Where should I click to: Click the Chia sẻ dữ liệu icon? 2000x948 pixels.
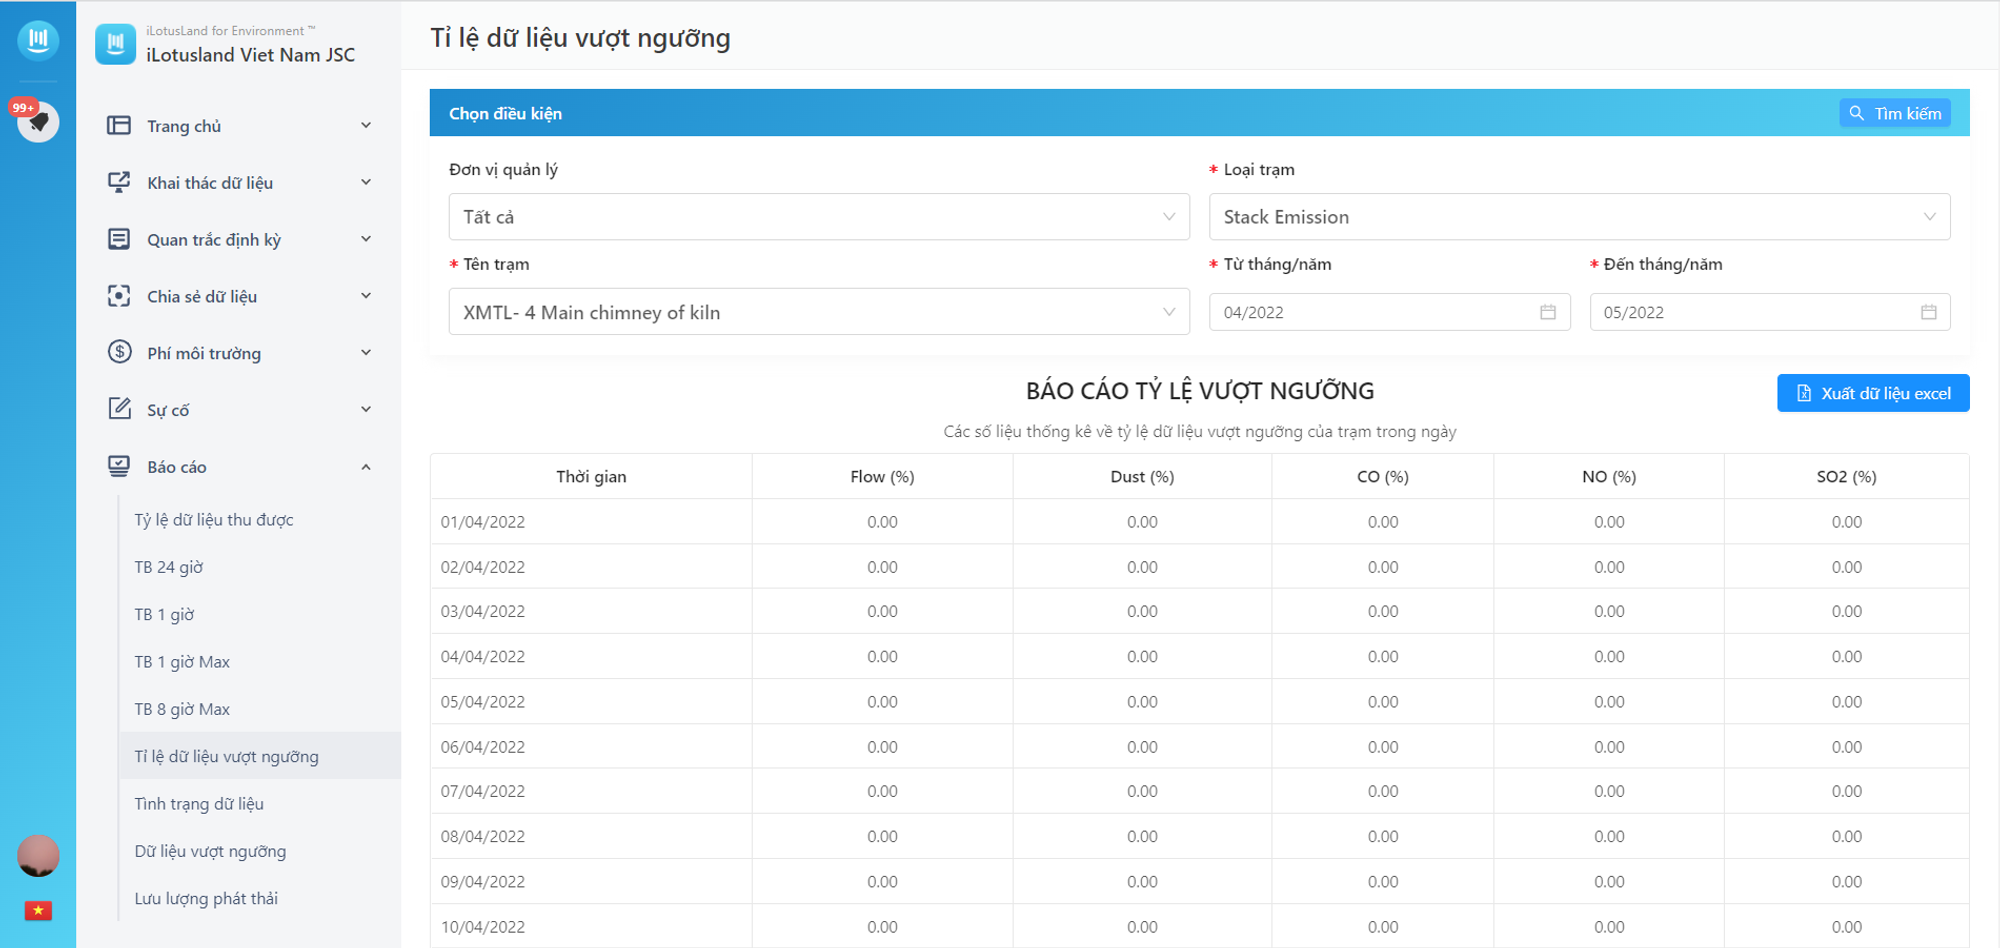click(119, 296)
